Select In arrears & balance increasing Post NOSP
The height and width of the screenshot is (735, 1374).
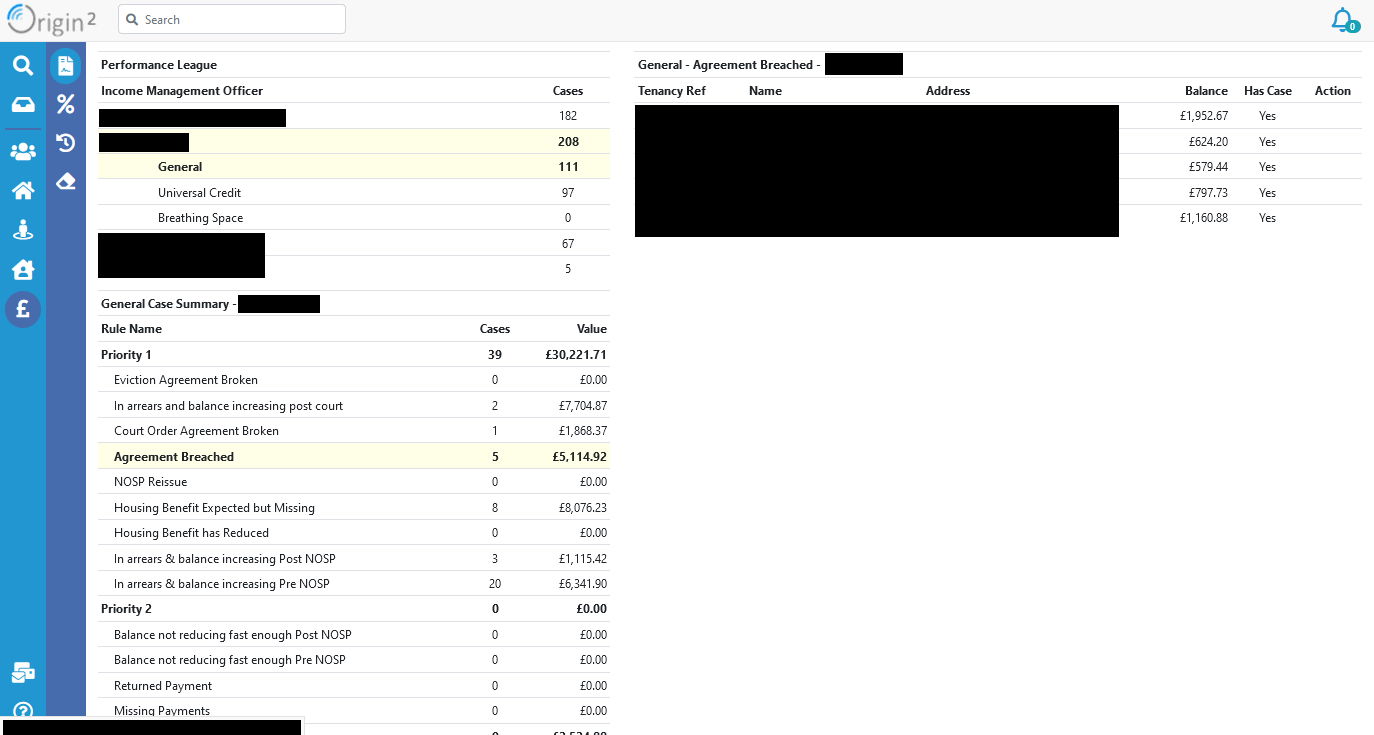[x=354, y=558]
